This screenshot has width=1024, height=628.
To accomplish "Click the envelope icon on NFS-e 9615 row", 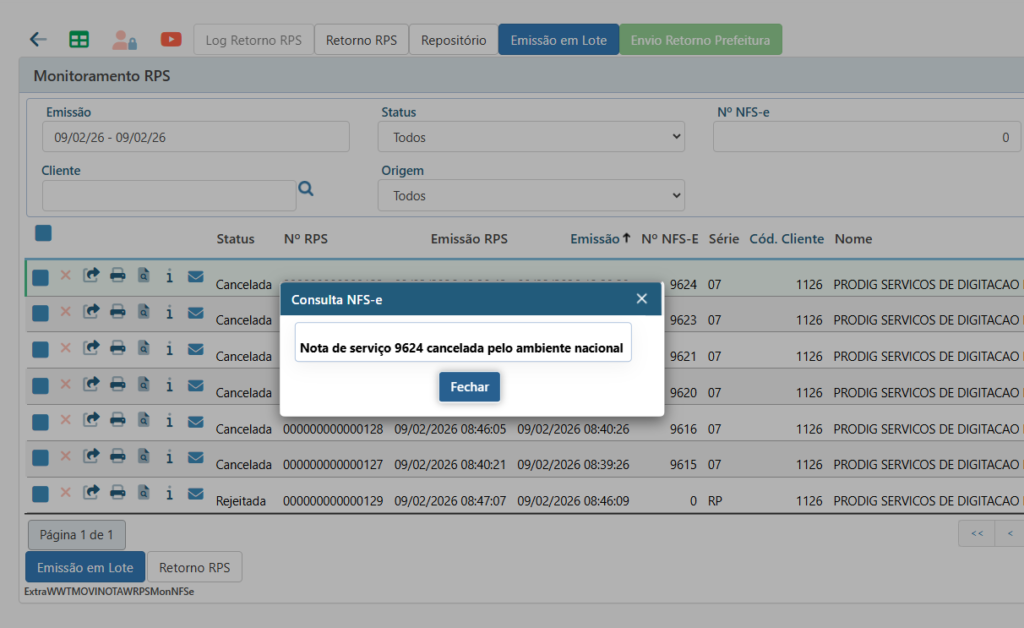I will (x=196, y=457).
